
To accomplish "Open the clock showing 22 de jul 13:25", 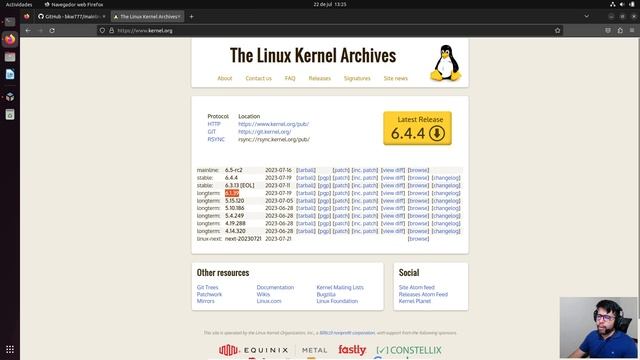I will (x=330, y=4).
